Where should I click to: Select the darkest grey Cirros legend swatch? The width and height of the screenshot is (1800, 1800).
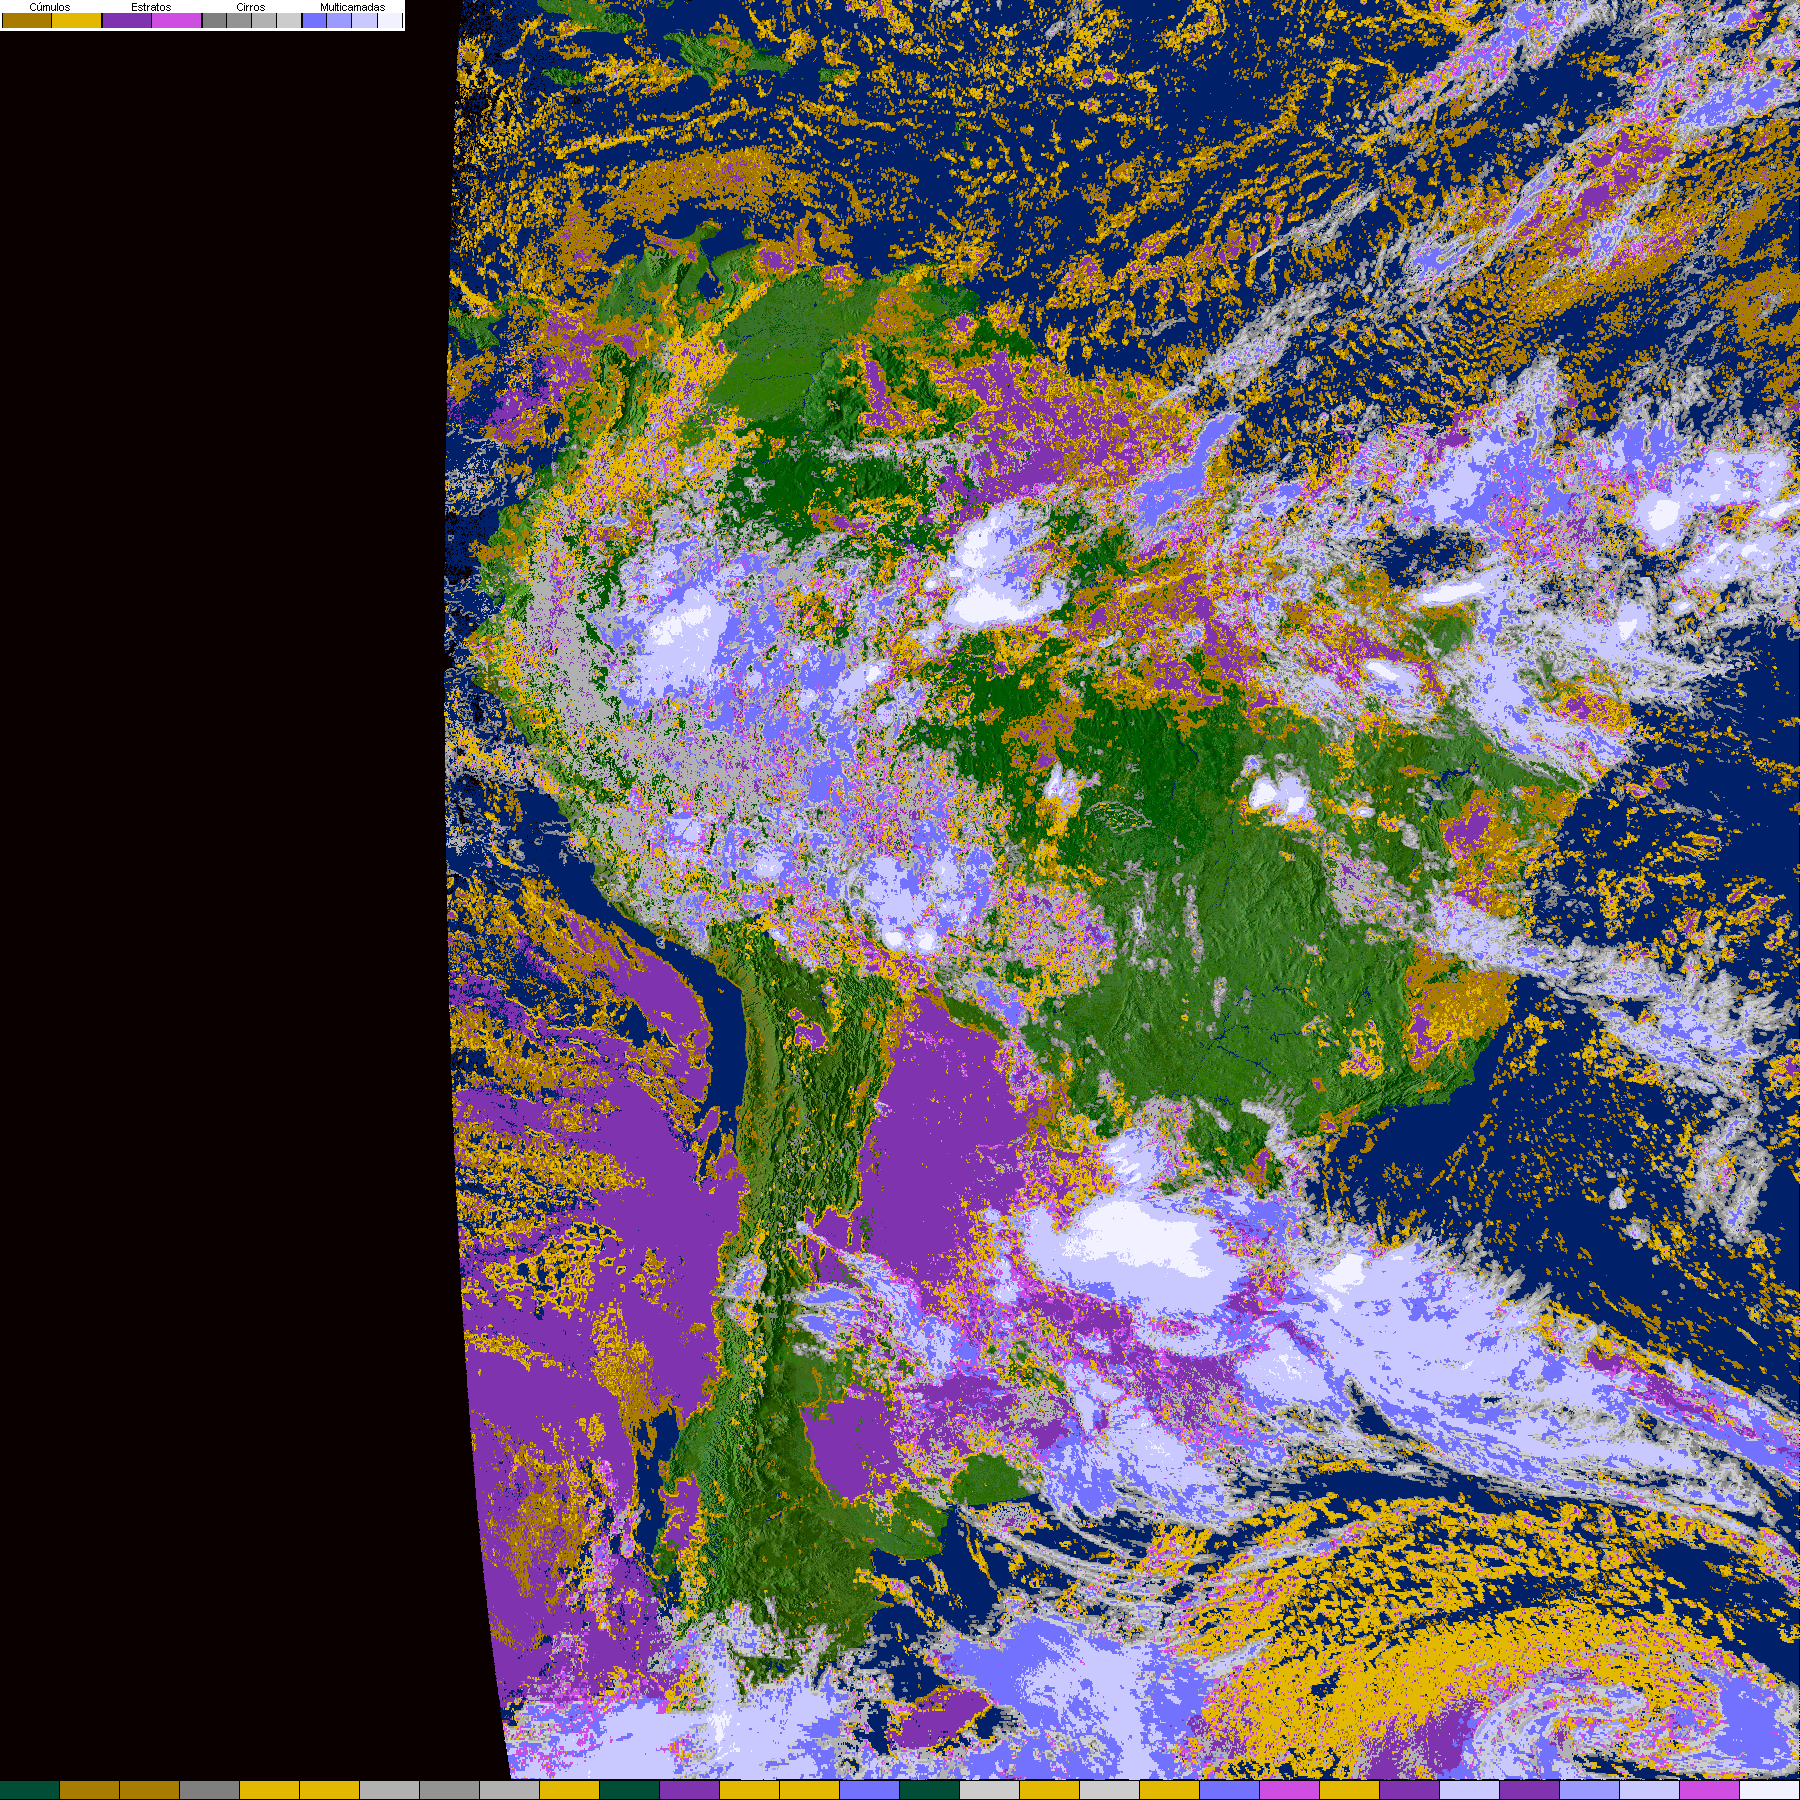coord(214,20)
